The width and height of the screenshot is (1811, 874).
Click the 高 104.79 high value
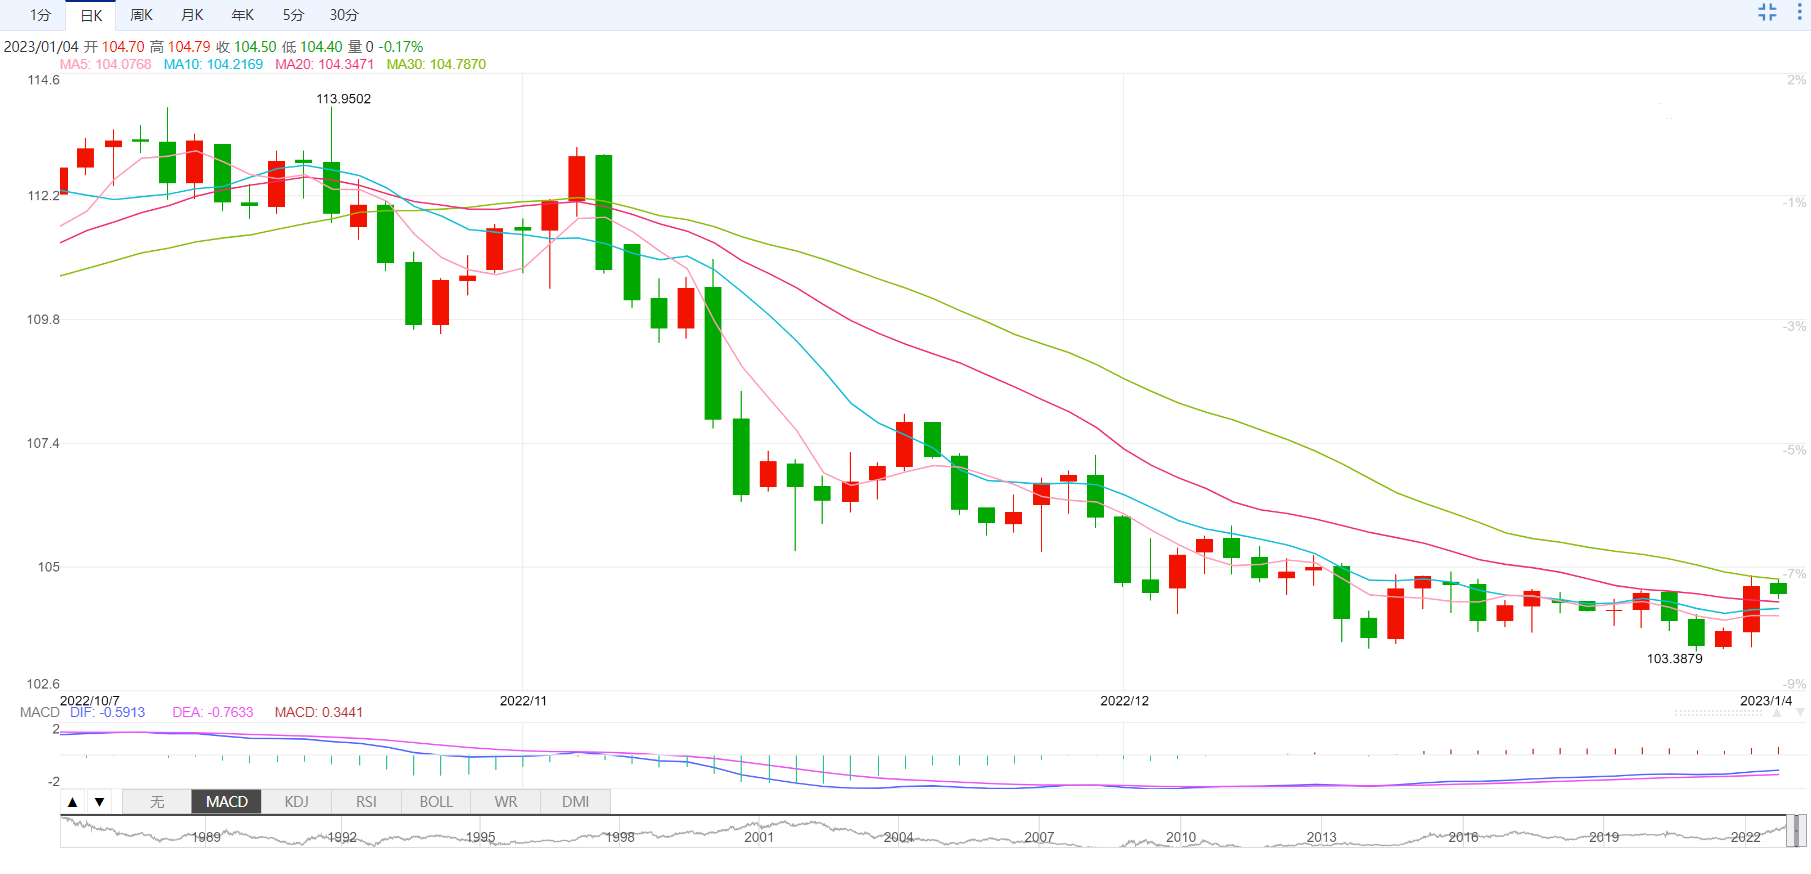click(180, 47)
